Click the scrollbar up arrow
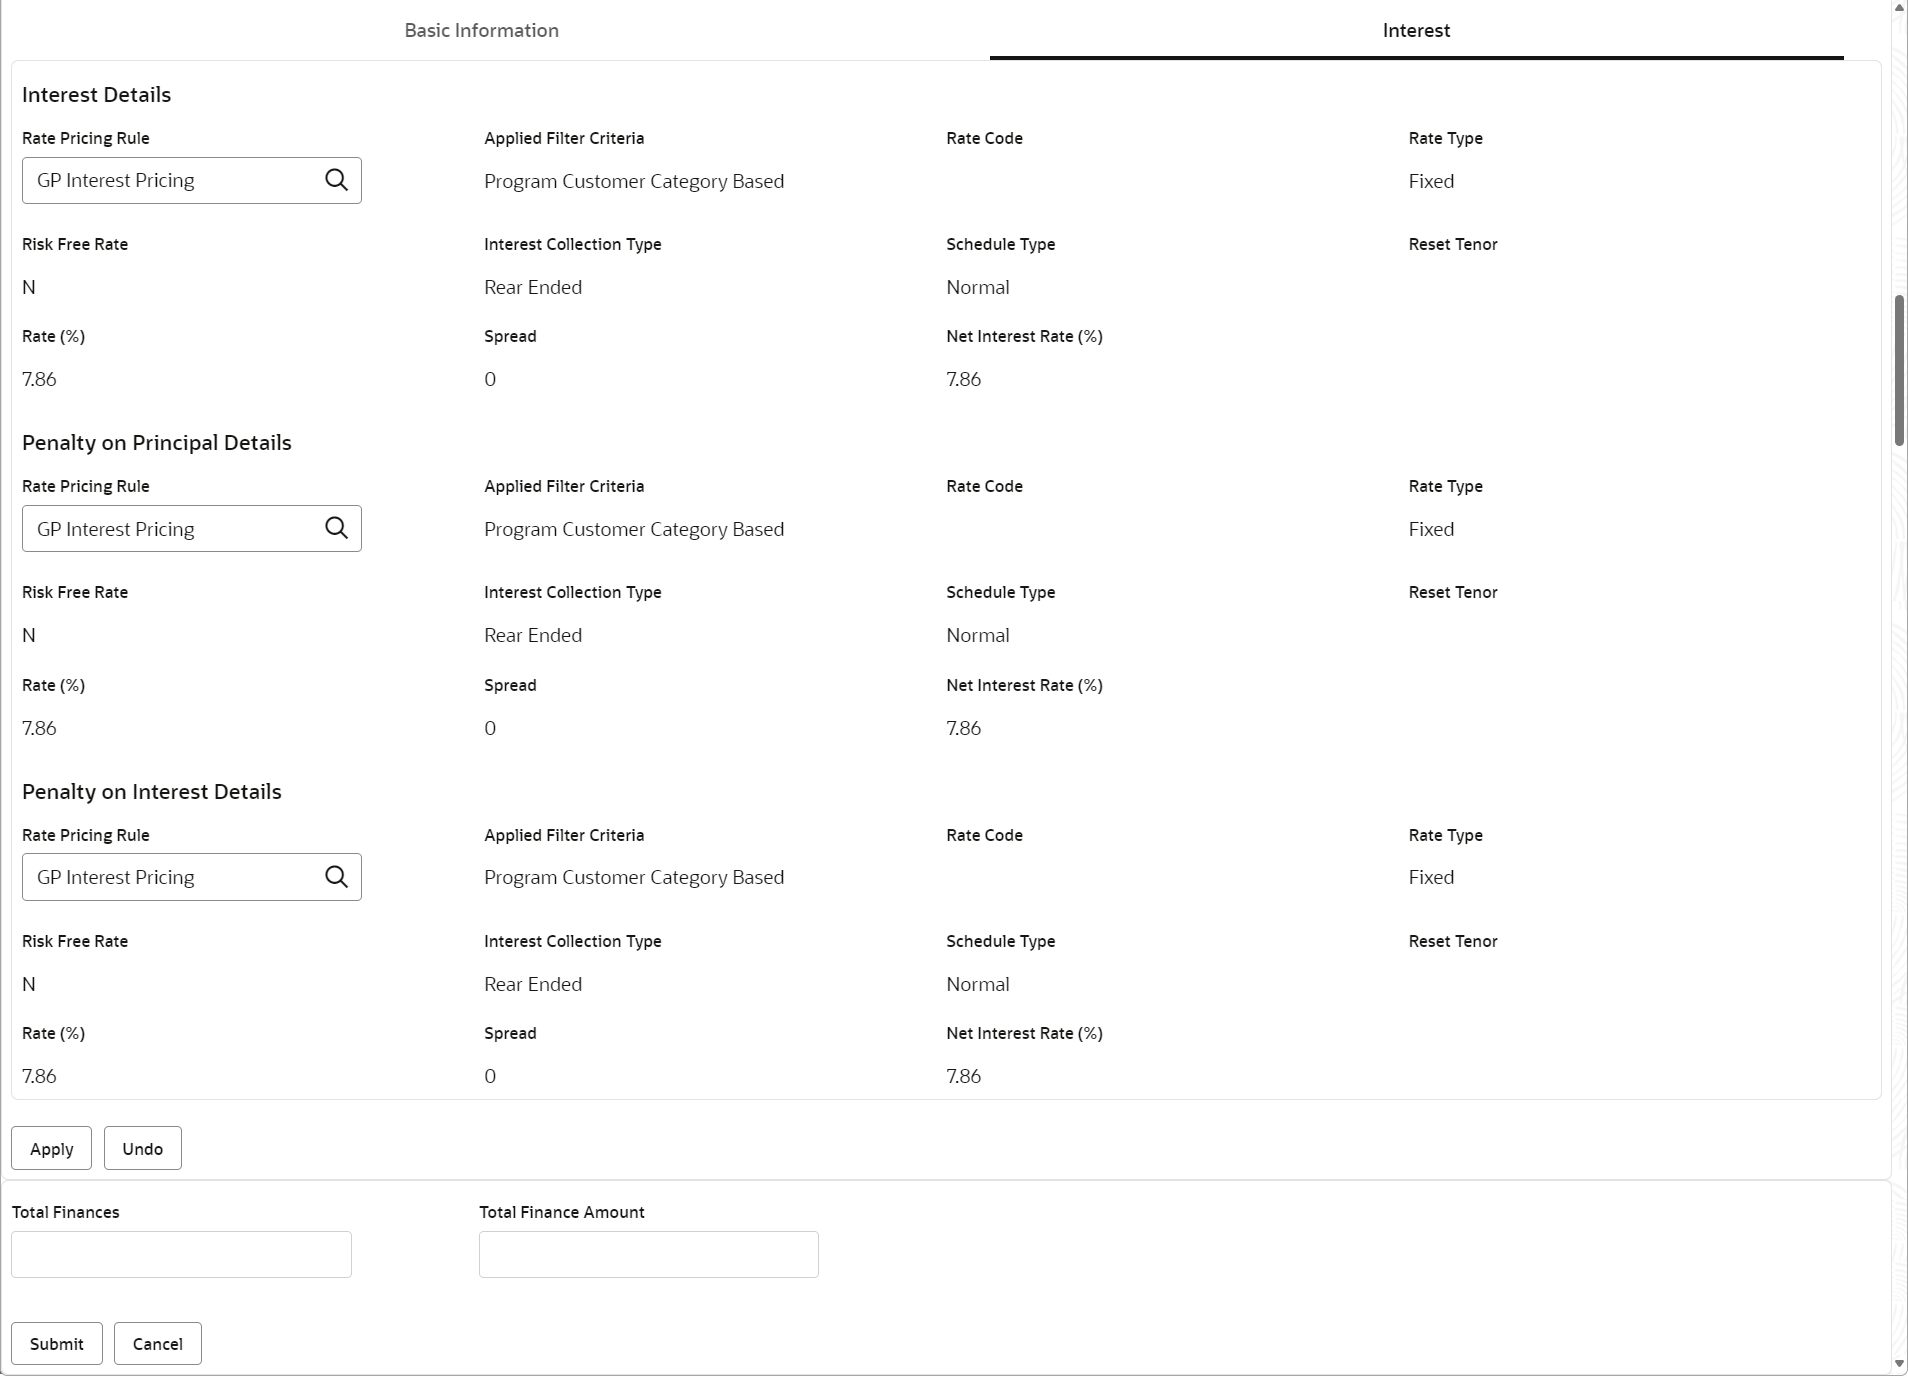The width and height of the screenshot is (1908, 1376). (1899, 7)
